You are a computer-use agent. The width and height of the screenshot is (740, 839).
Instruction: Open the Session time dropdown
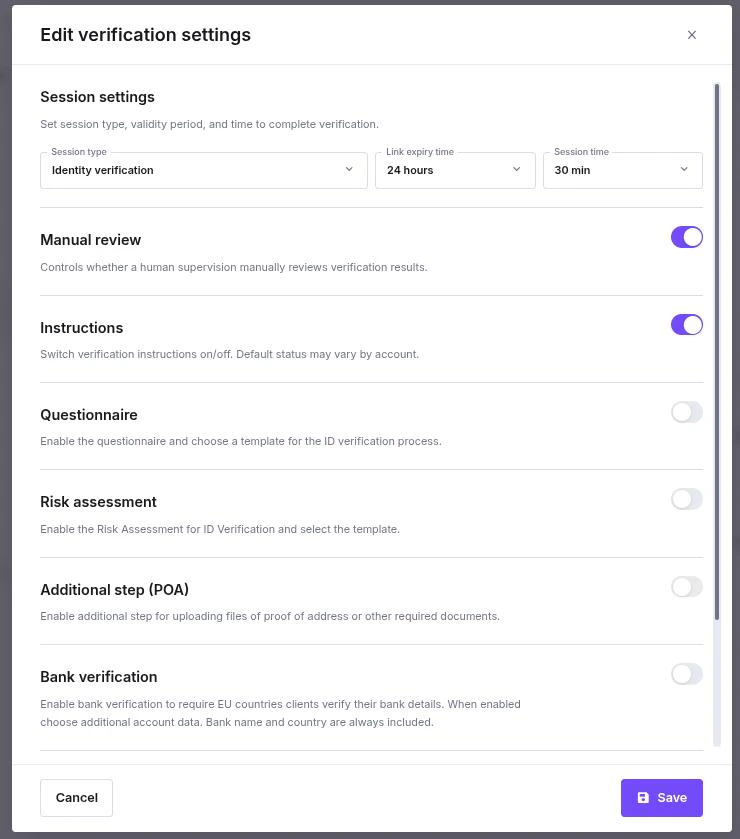tap(612, 170)
